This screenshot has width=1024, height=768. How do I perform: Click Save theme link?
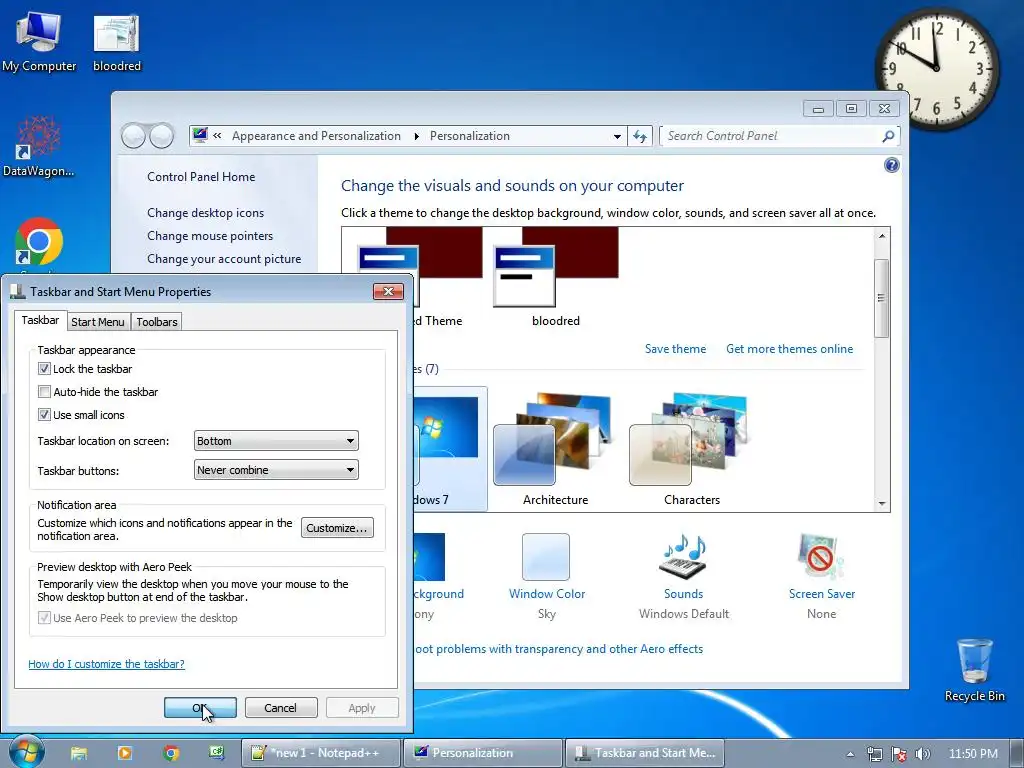point(675,349)
